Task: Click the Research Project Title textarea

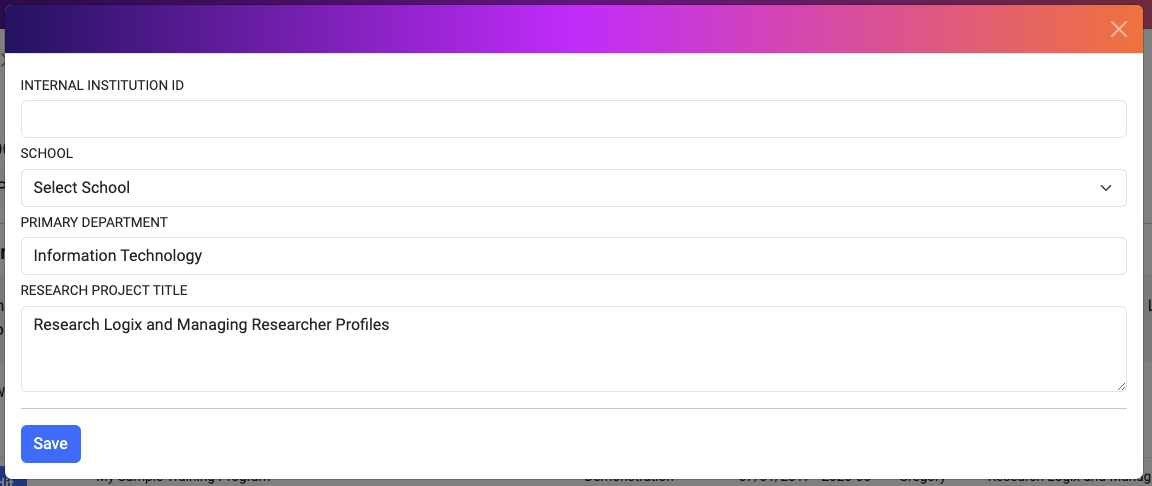Action: (573, 349)
